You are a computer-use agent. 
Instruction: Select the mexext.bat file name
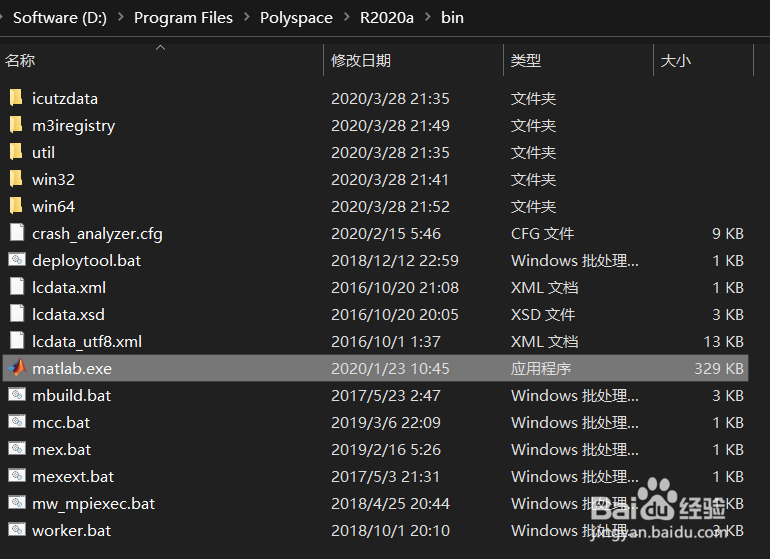click(73, 476)
